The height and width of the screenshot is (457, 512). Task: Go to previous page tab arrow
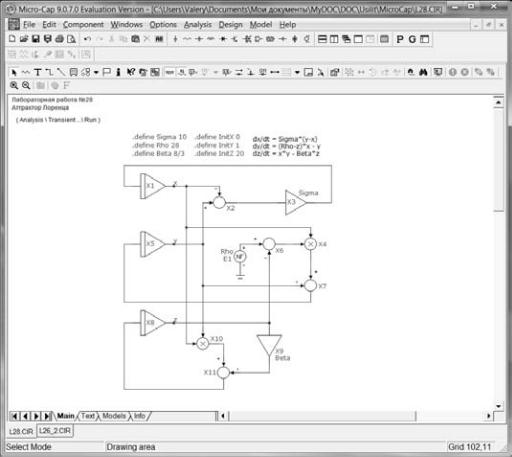click(x=25, y=416)
